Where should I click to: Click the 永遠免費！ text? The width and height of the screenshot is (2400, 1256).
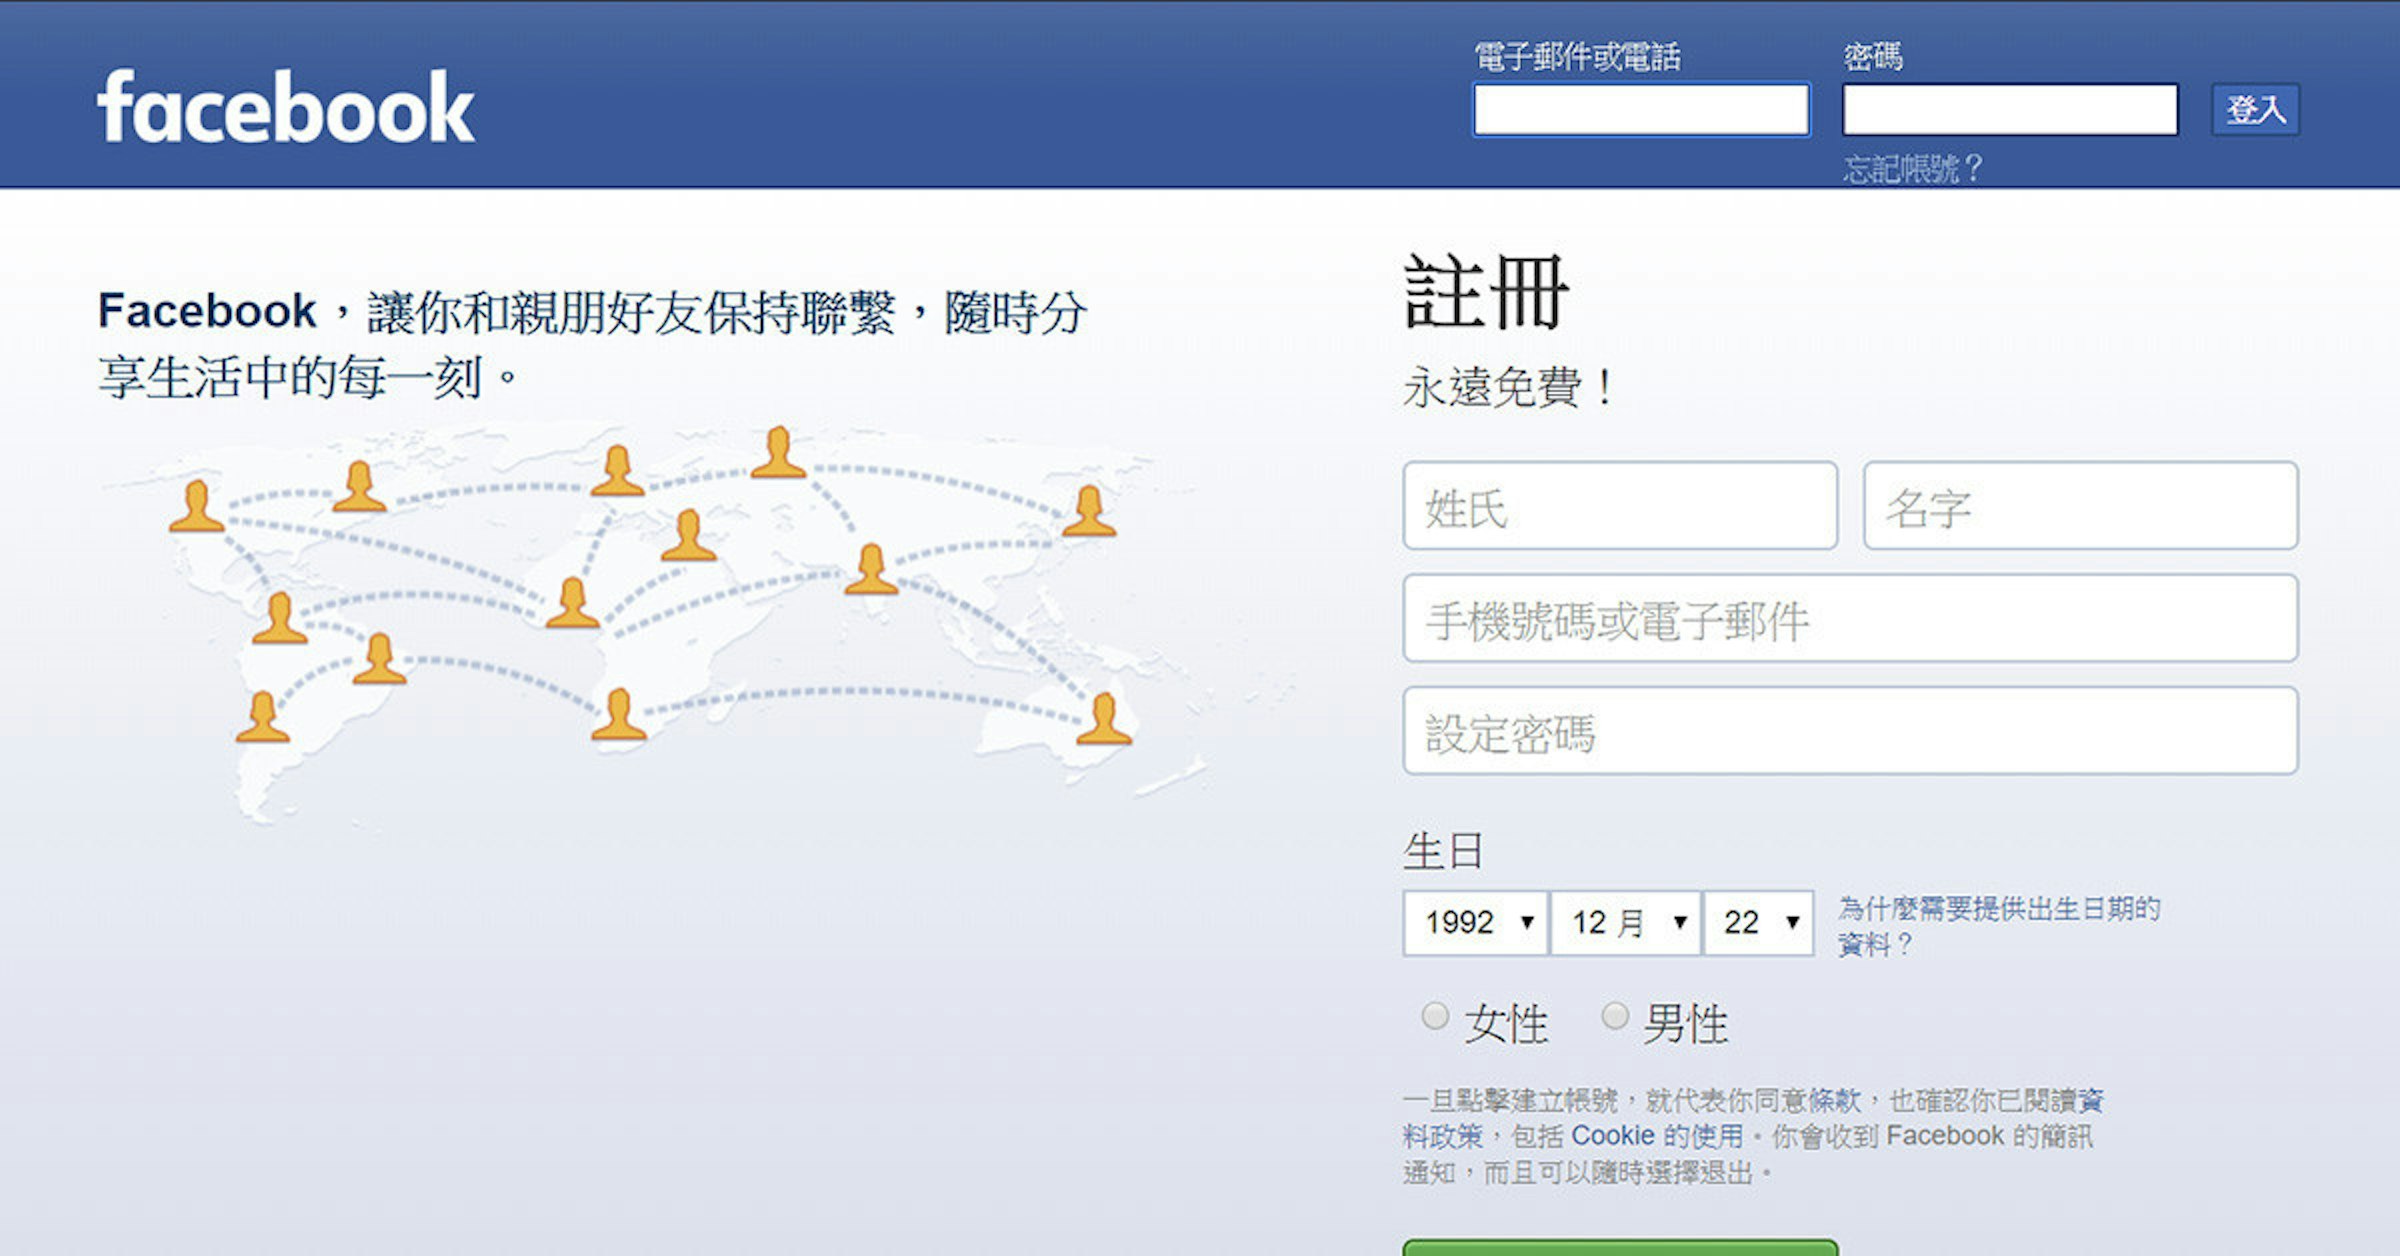[x=1508, y=388]
